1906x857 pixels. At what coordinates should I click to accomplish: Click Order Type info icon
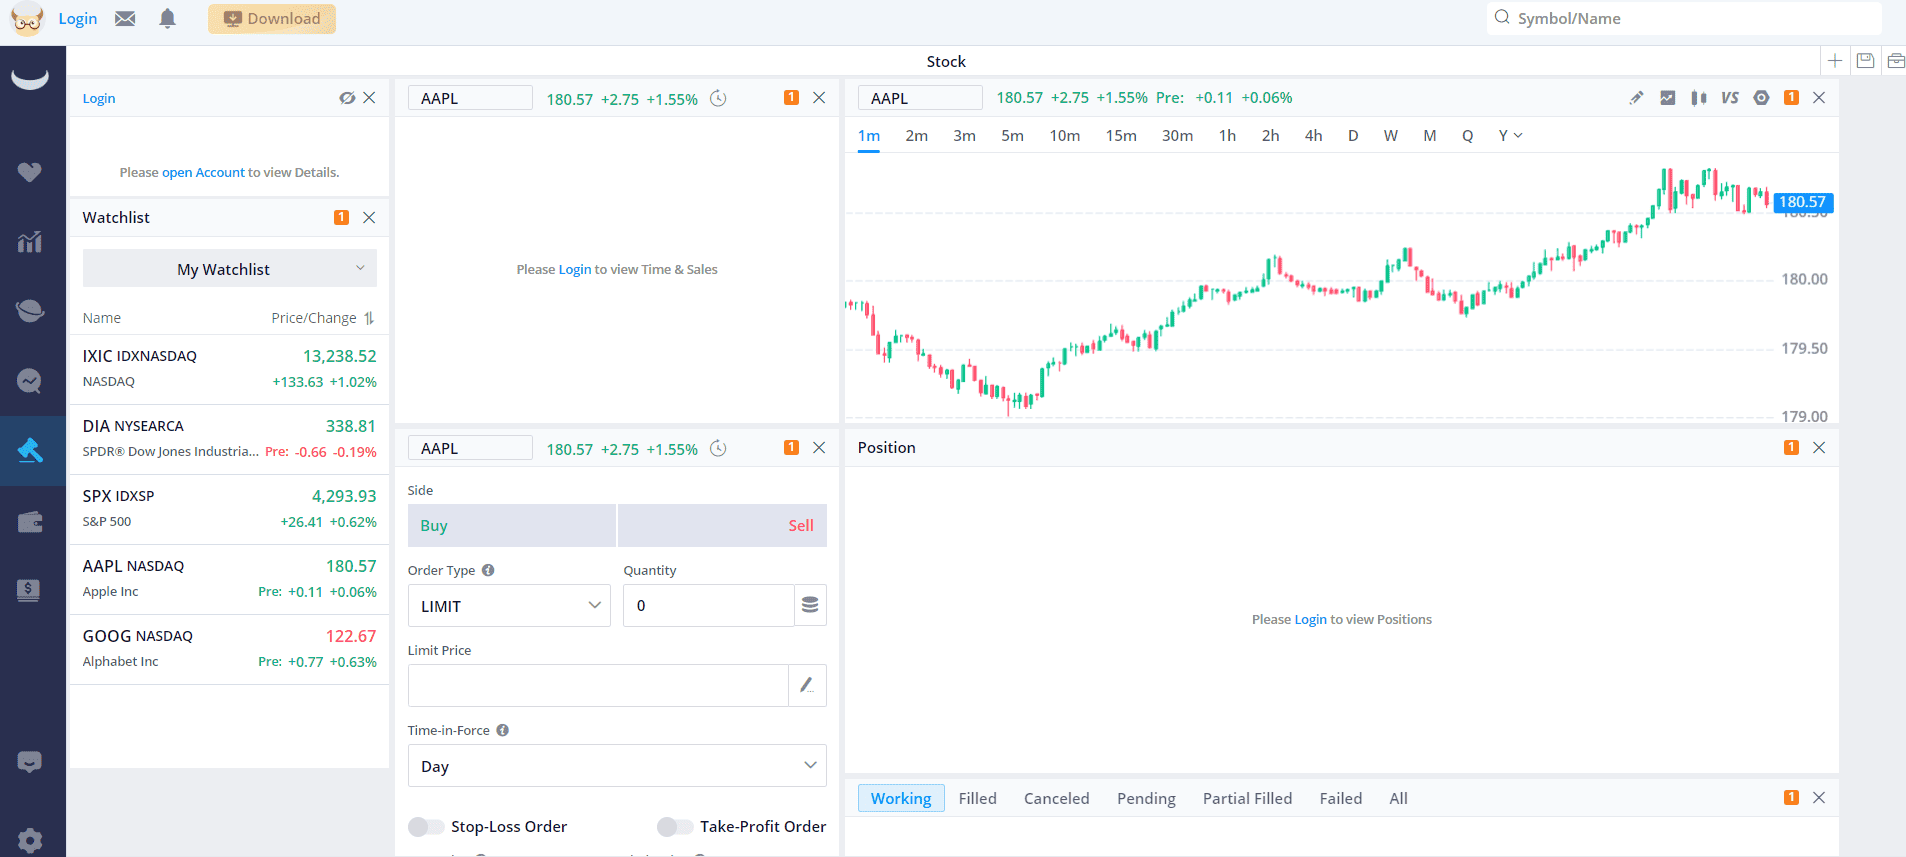488,570
